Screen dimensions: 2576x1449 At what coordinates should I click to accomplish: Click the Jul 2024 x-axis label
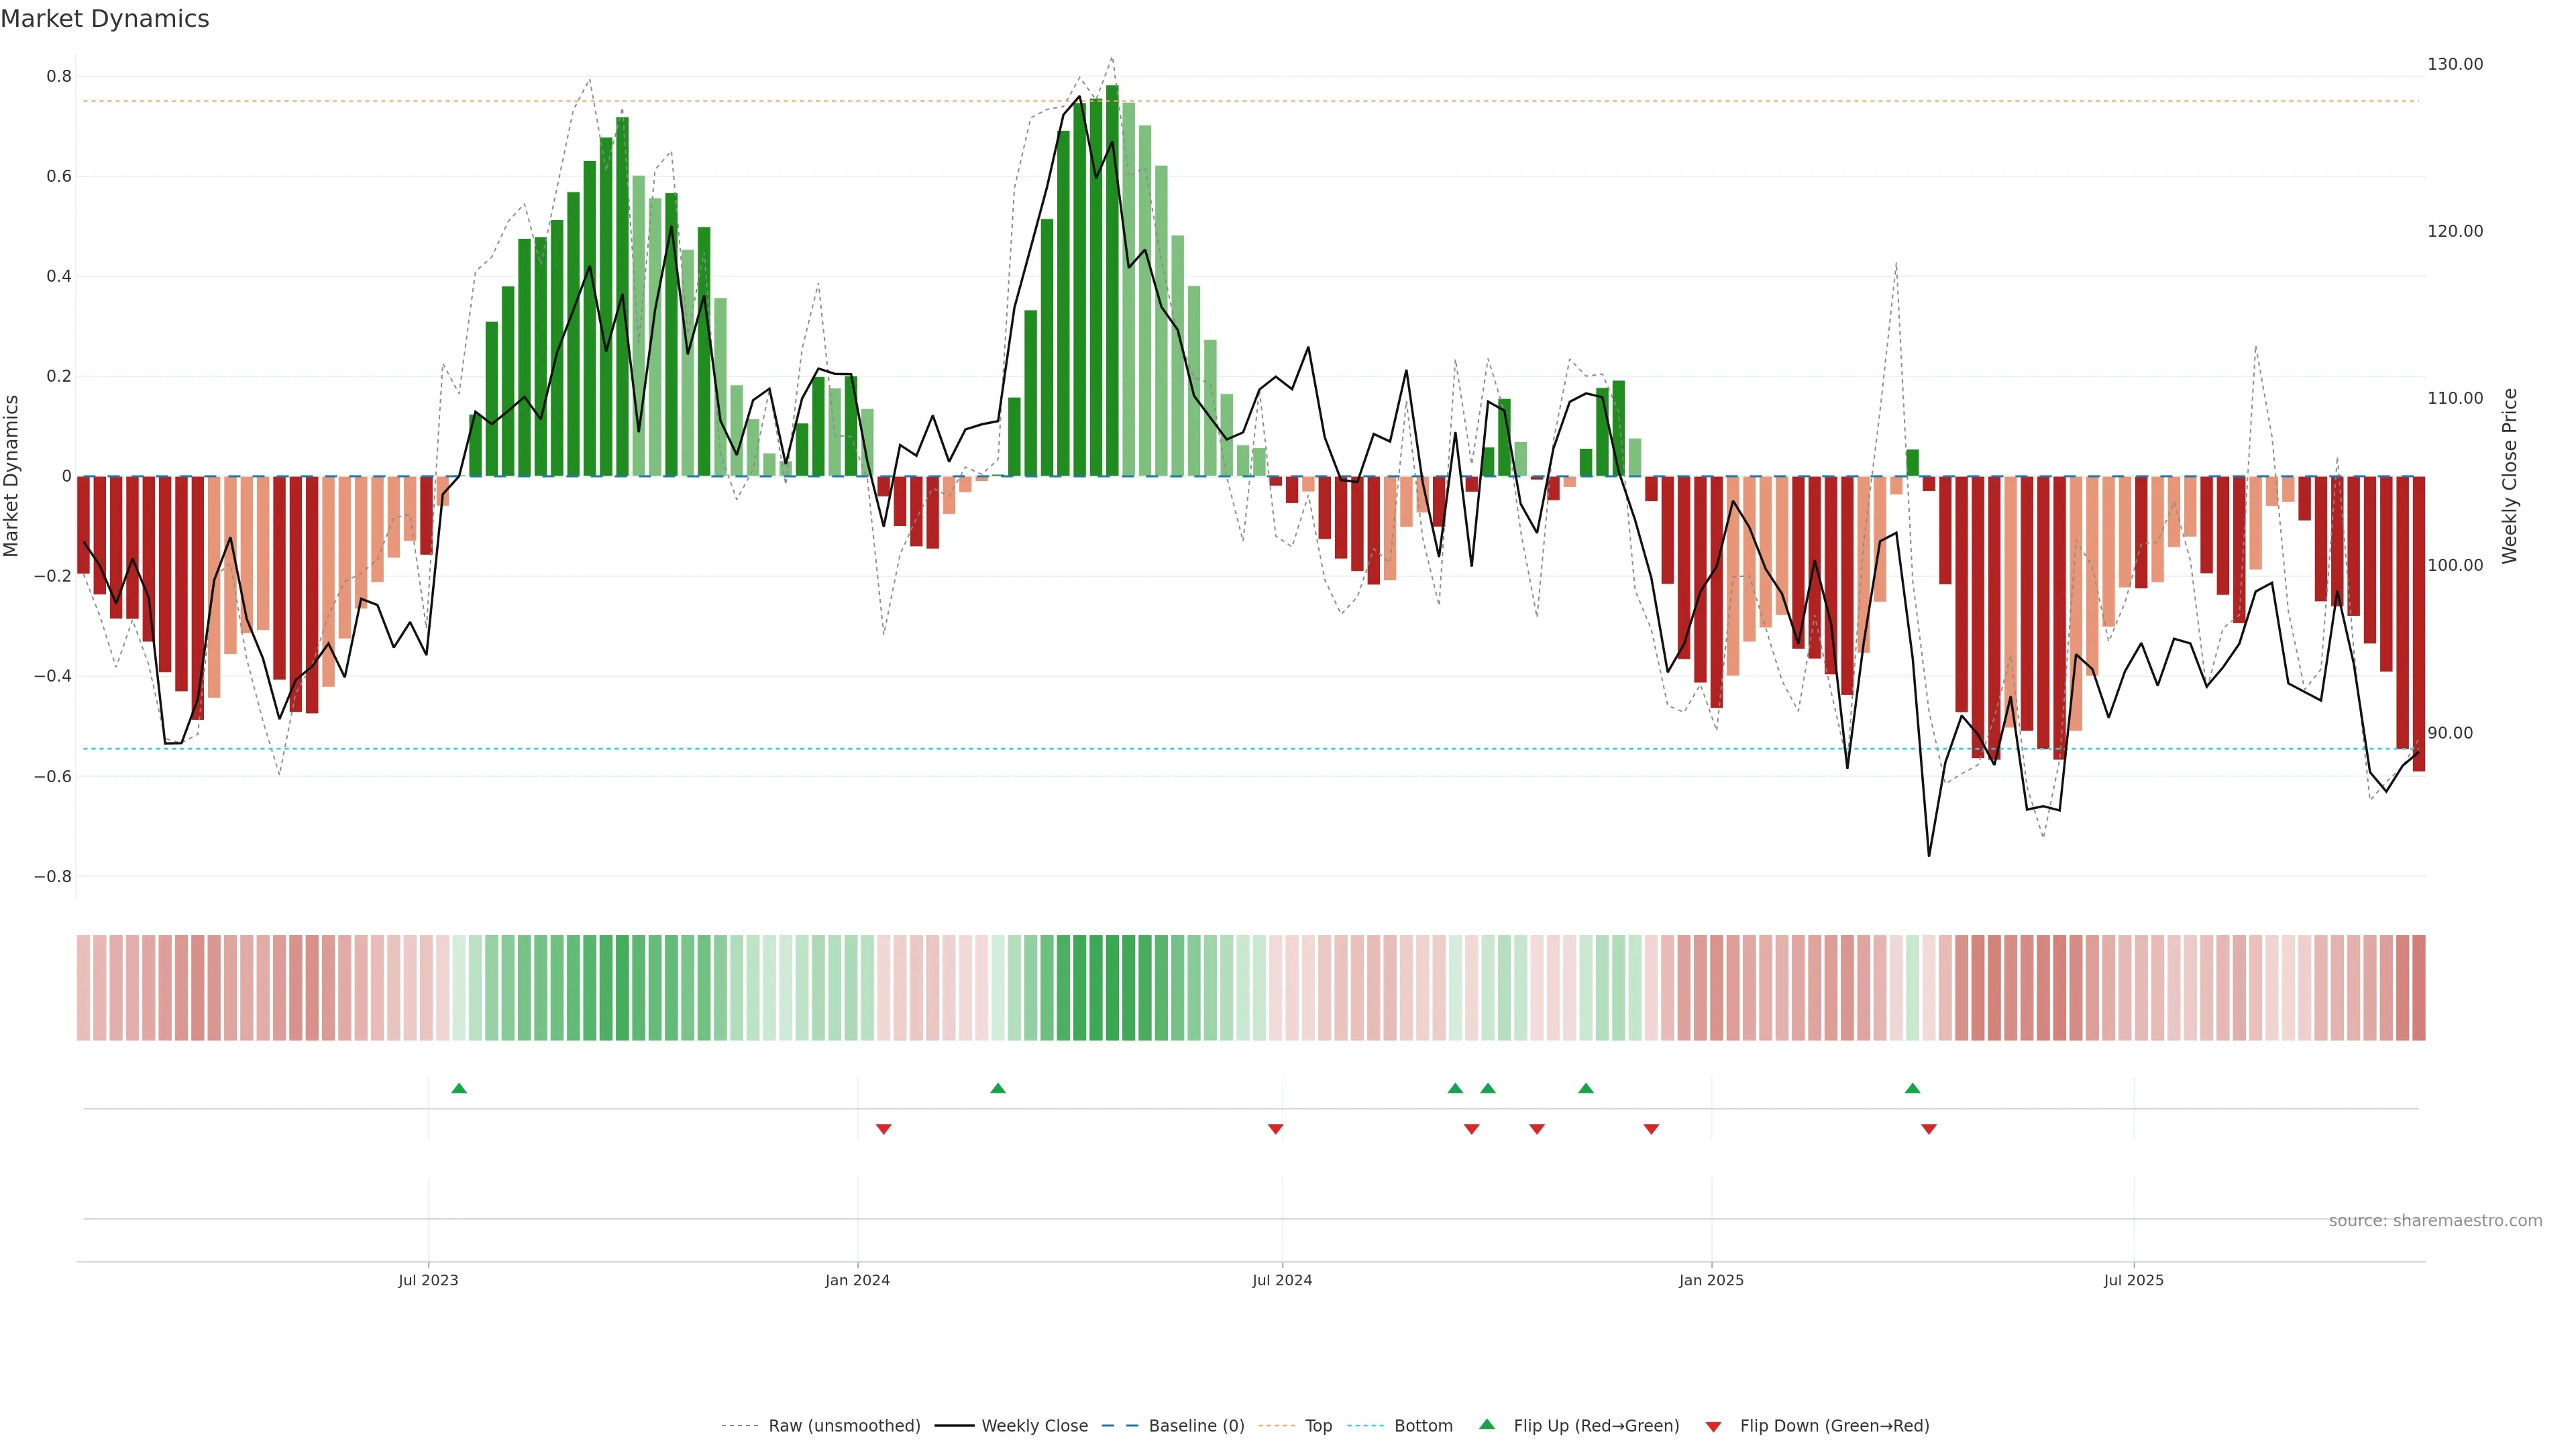(x=1282, y=1280)
